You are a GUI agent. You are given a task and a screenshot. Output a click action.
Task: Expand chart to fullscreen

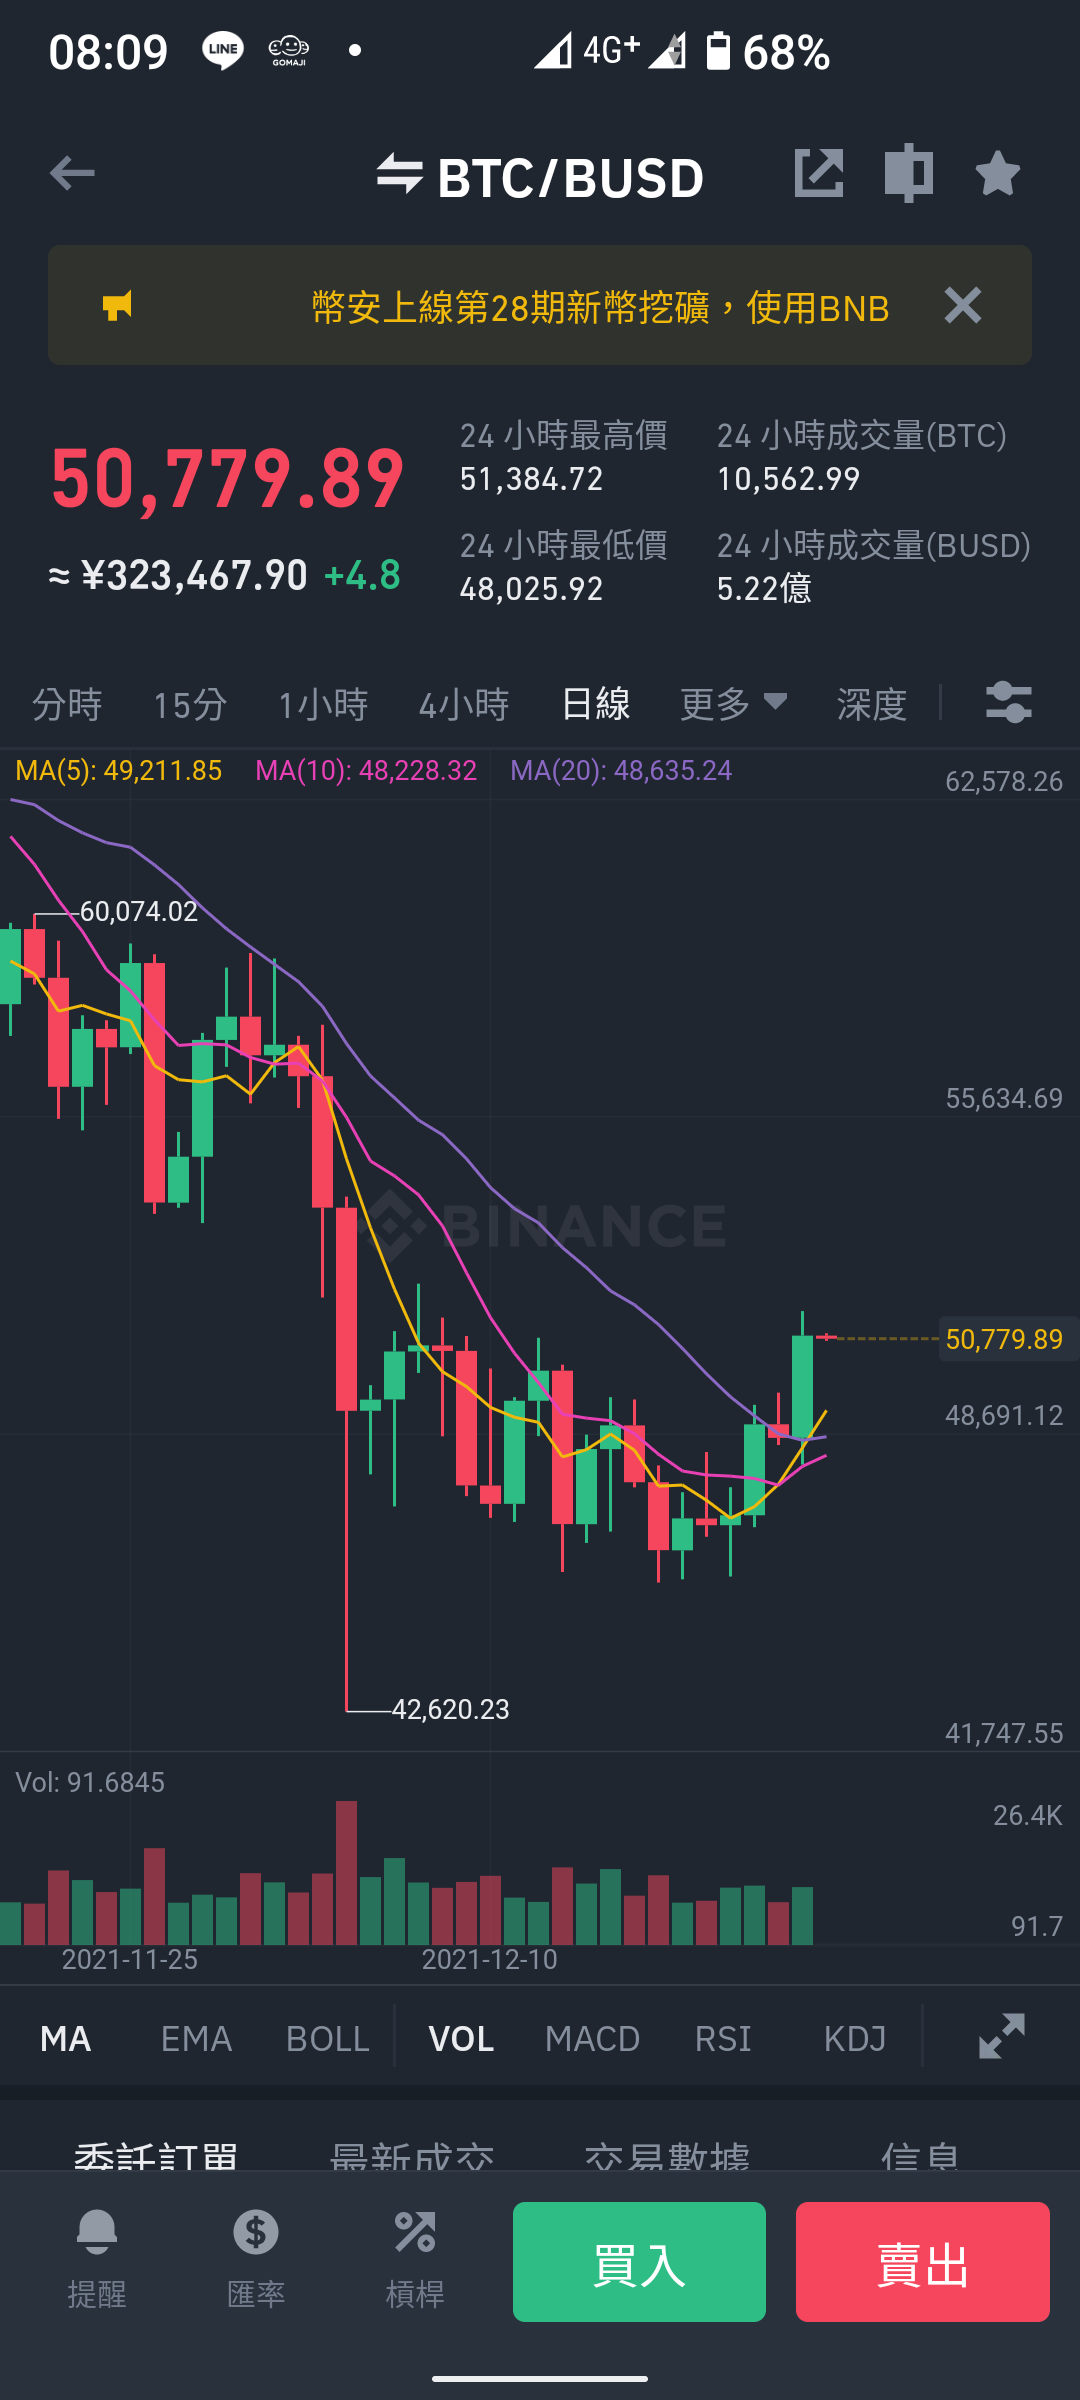1002,2037
